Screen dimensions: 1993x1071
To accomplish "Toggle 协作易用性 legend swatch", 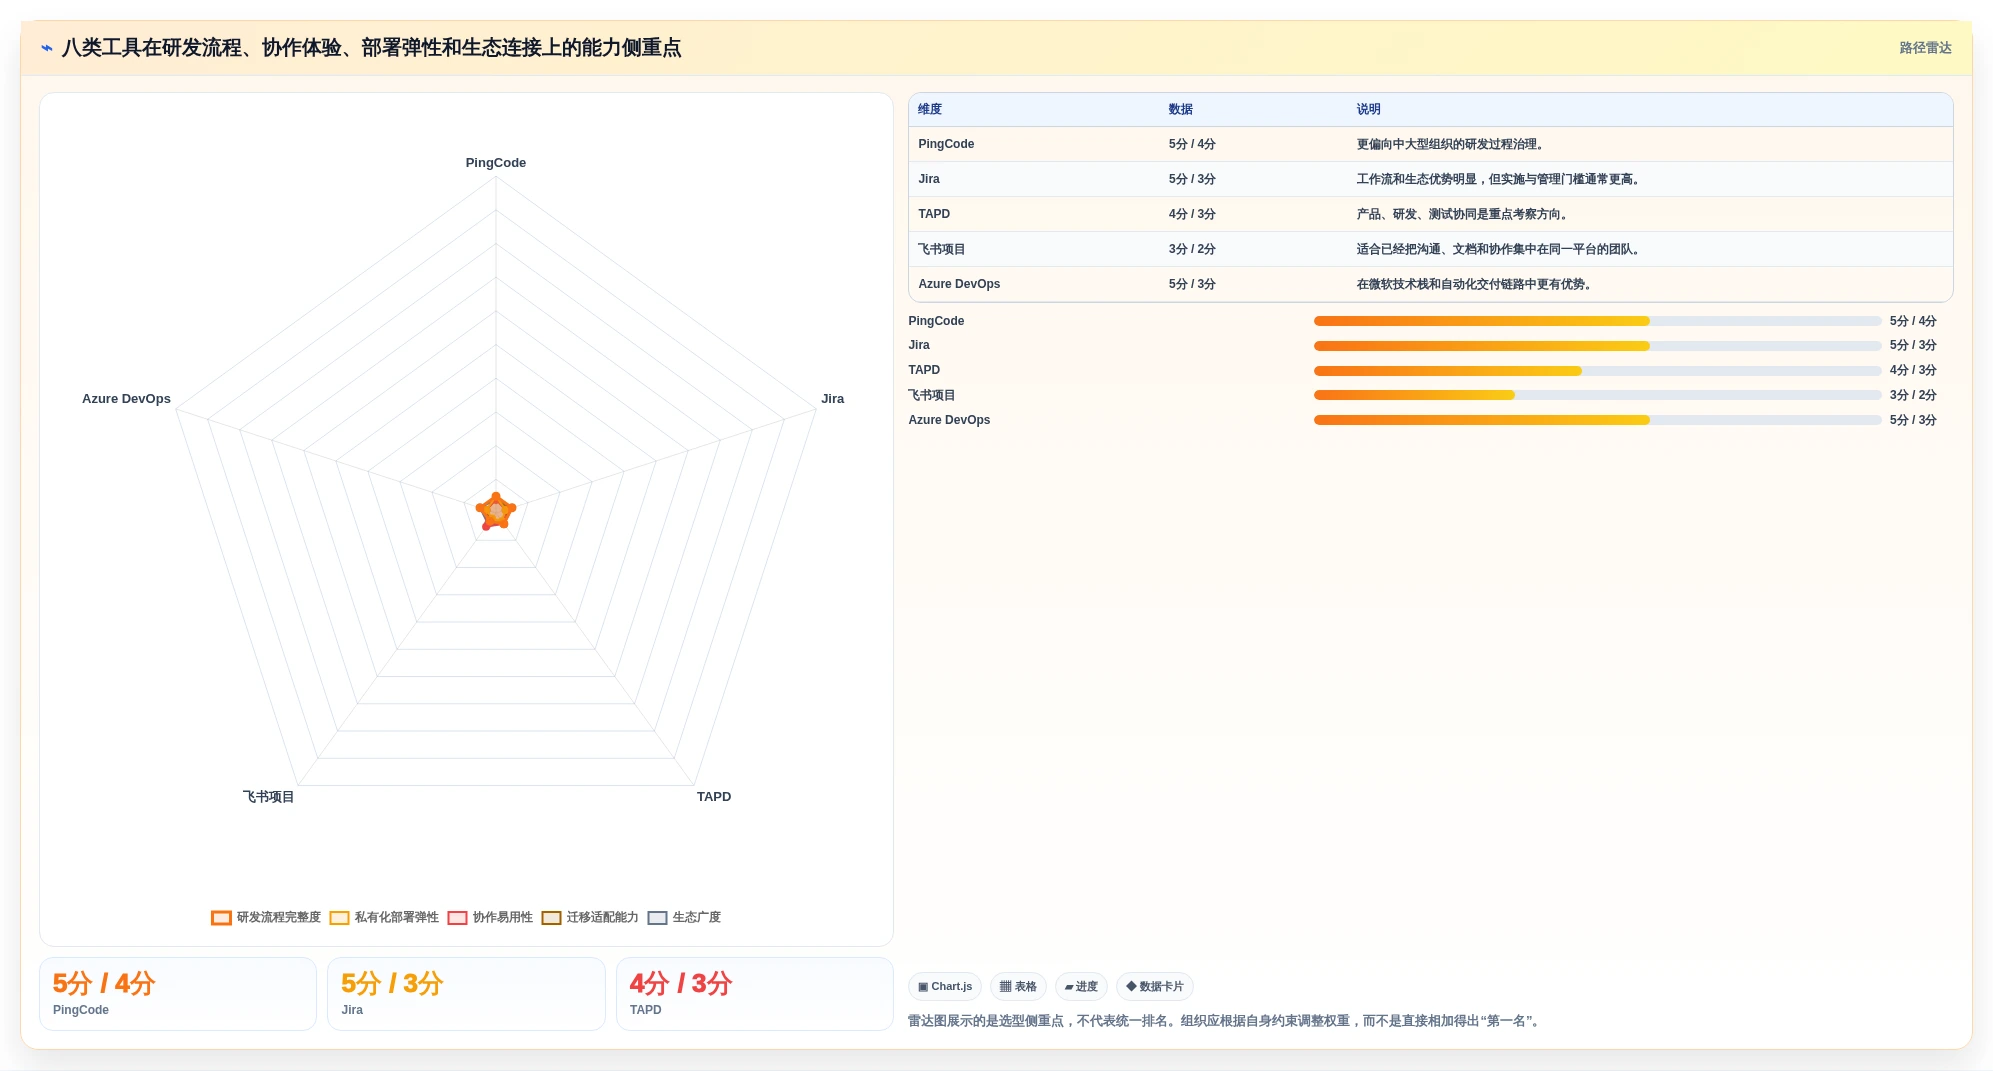I will click(x=457, y=918).
